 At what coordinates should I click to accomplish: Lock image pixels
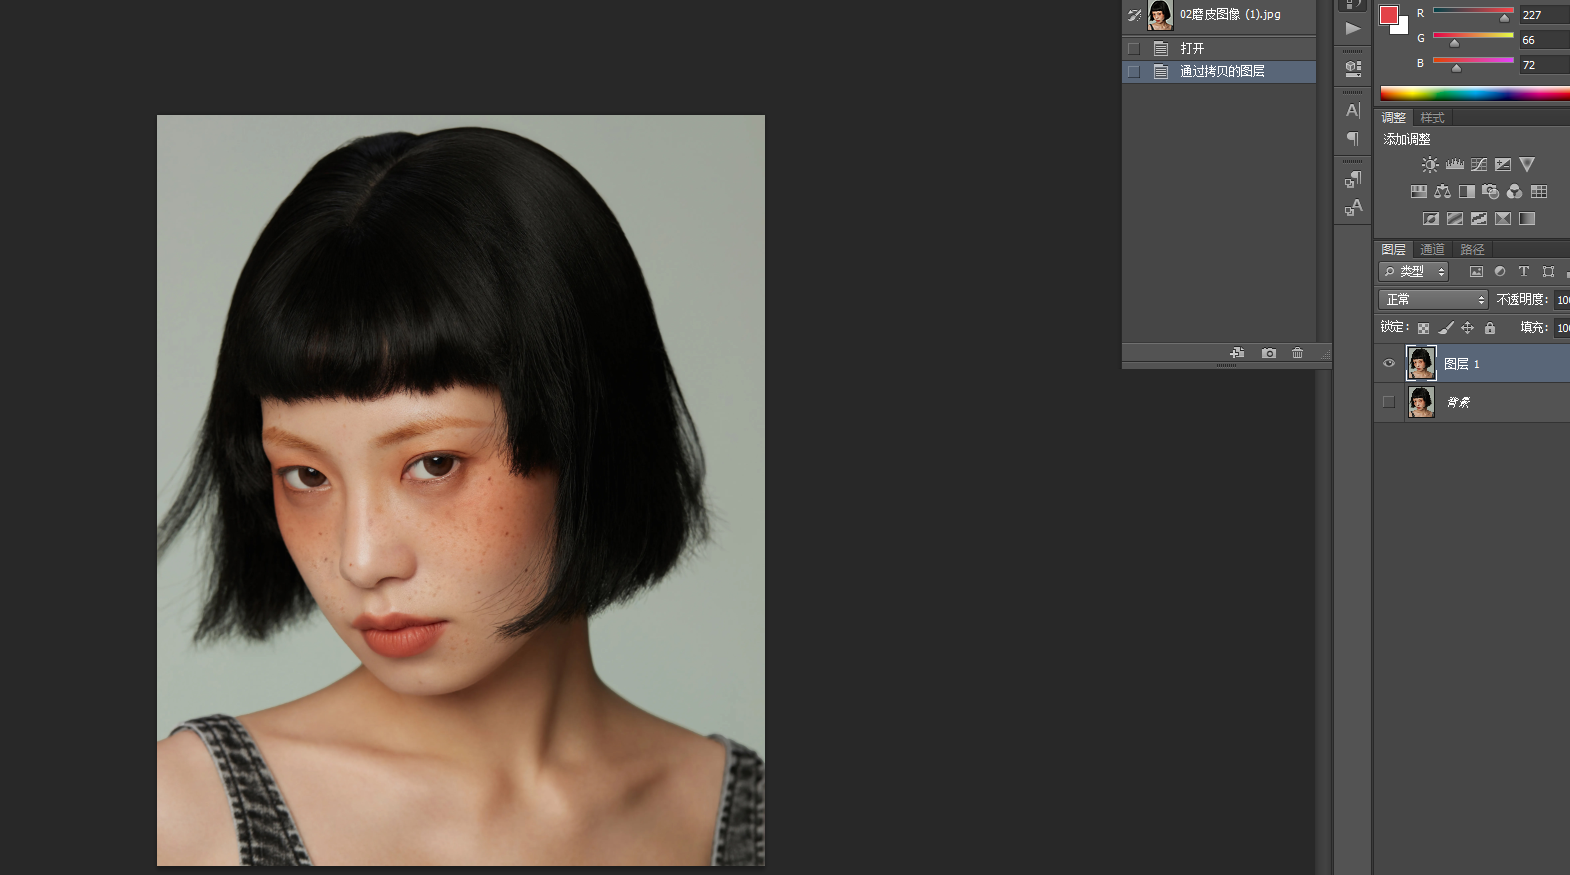pos(1446,328)
